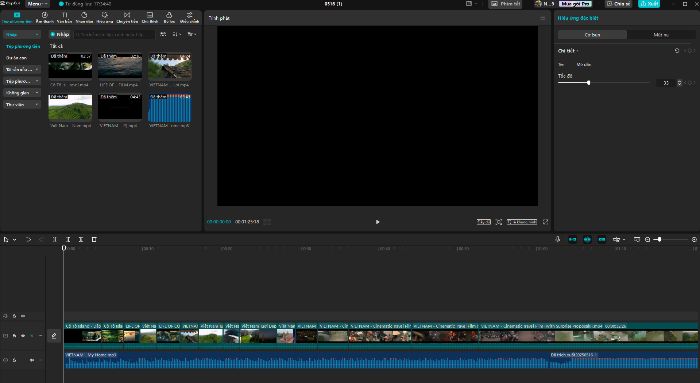Open the Captions (Chú thích) tab
700x383 pixels.
pos(150,17)
